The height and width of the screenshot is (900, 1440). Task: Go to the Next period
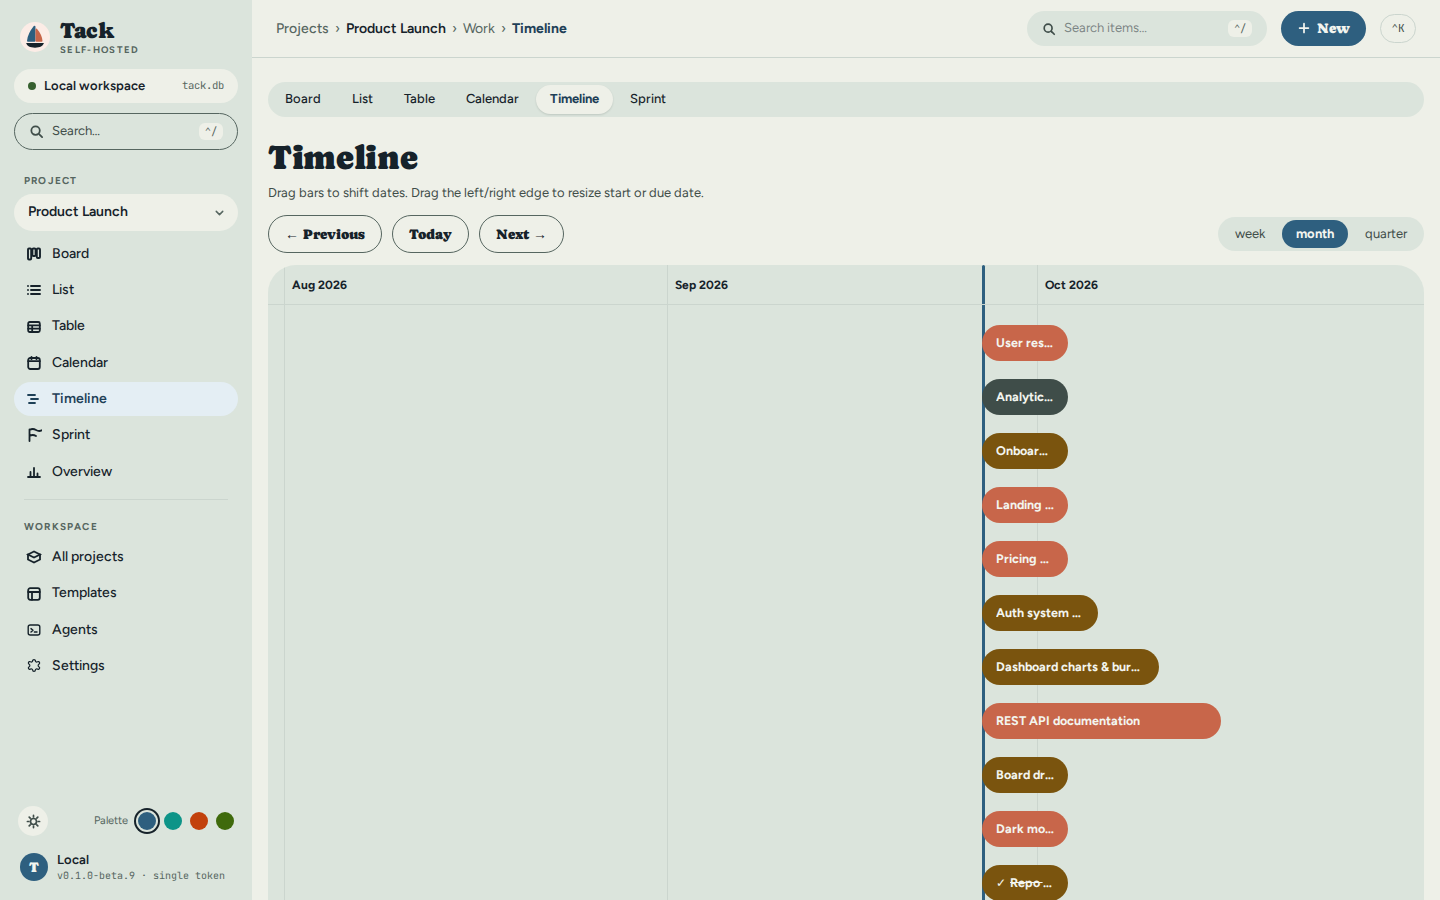521,234
